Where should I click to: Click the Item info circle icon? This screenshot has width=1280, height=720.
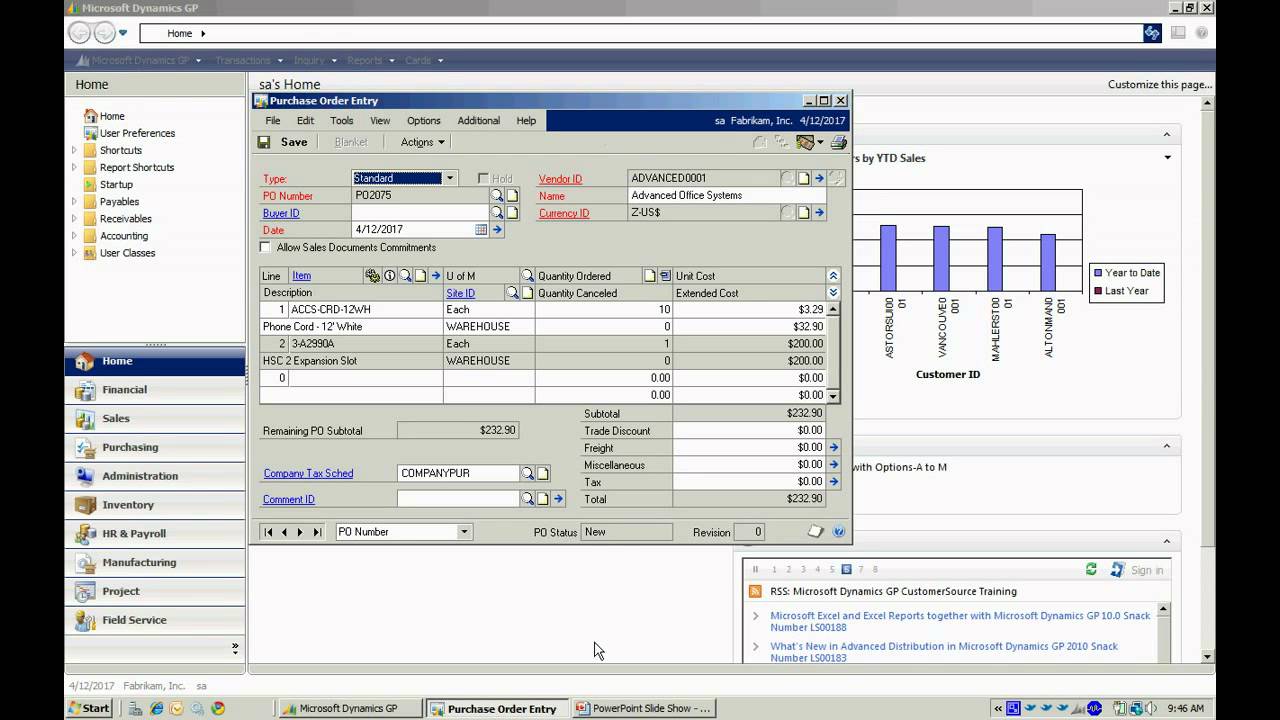389,276
